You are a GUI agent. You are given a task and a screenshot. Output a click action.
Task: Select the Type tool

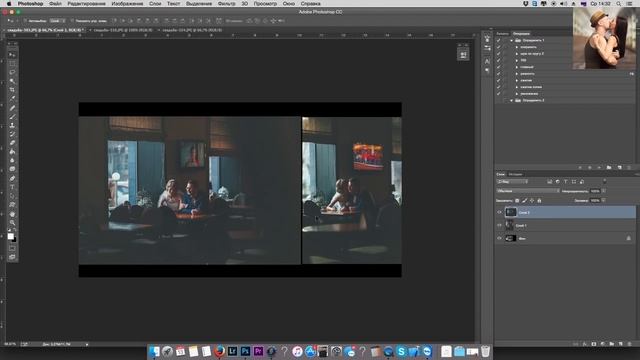click(12, 187)
